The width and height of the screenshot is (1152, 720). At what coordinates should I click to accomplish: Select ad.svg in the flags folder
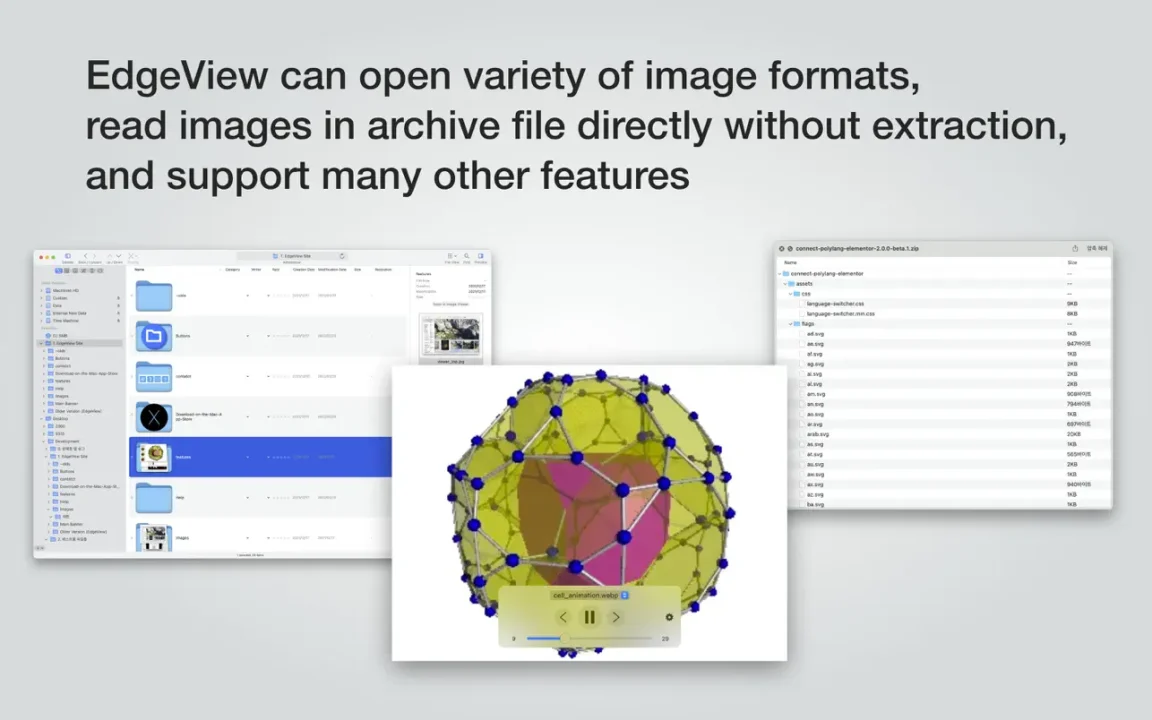815,334
